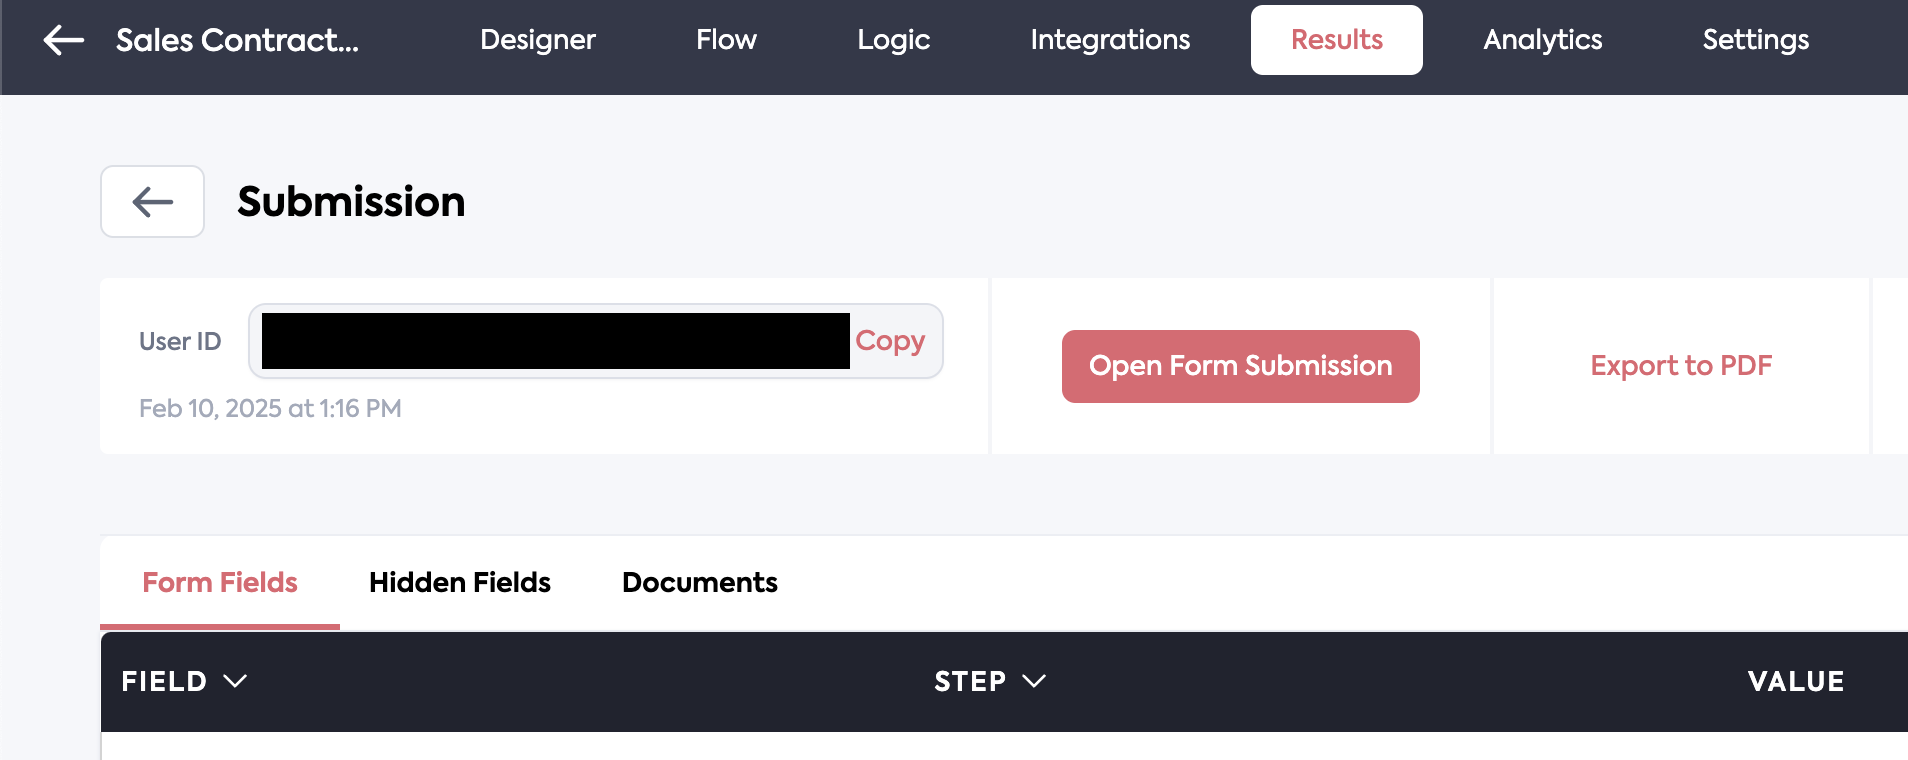Click the VALUE column header
This screenshot has height=760, width=1908.
(x=1795, y=681)
